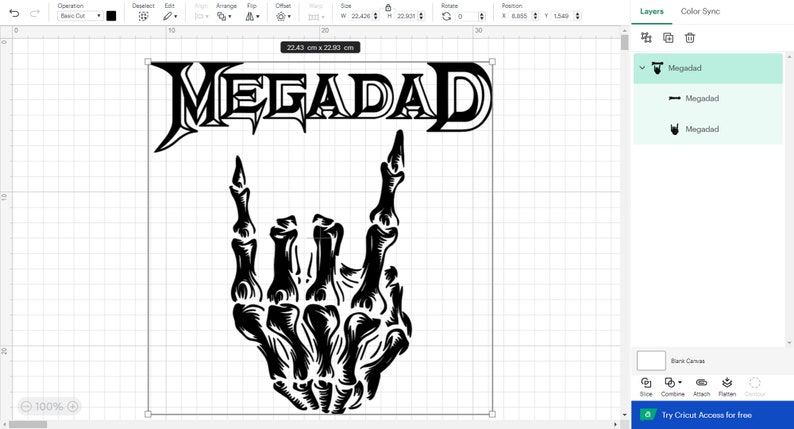The width and height of the screenshot is (794, 429).
Task: Toggle the aspect ratio lock icon
Action: coord(388,7)
